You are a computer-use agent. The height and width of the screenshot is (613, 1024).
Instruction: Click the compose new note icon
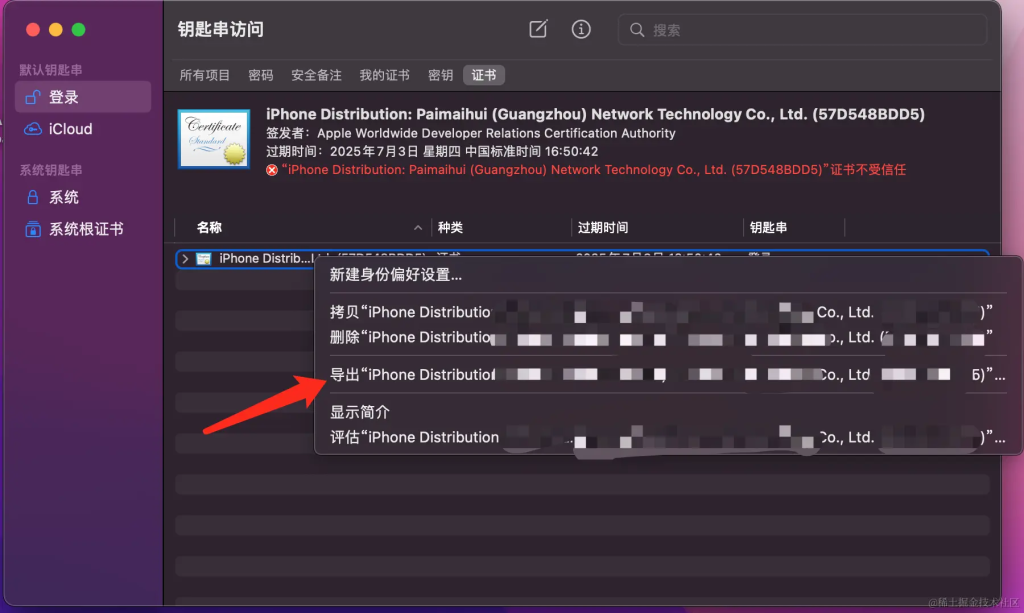[538, 29]
